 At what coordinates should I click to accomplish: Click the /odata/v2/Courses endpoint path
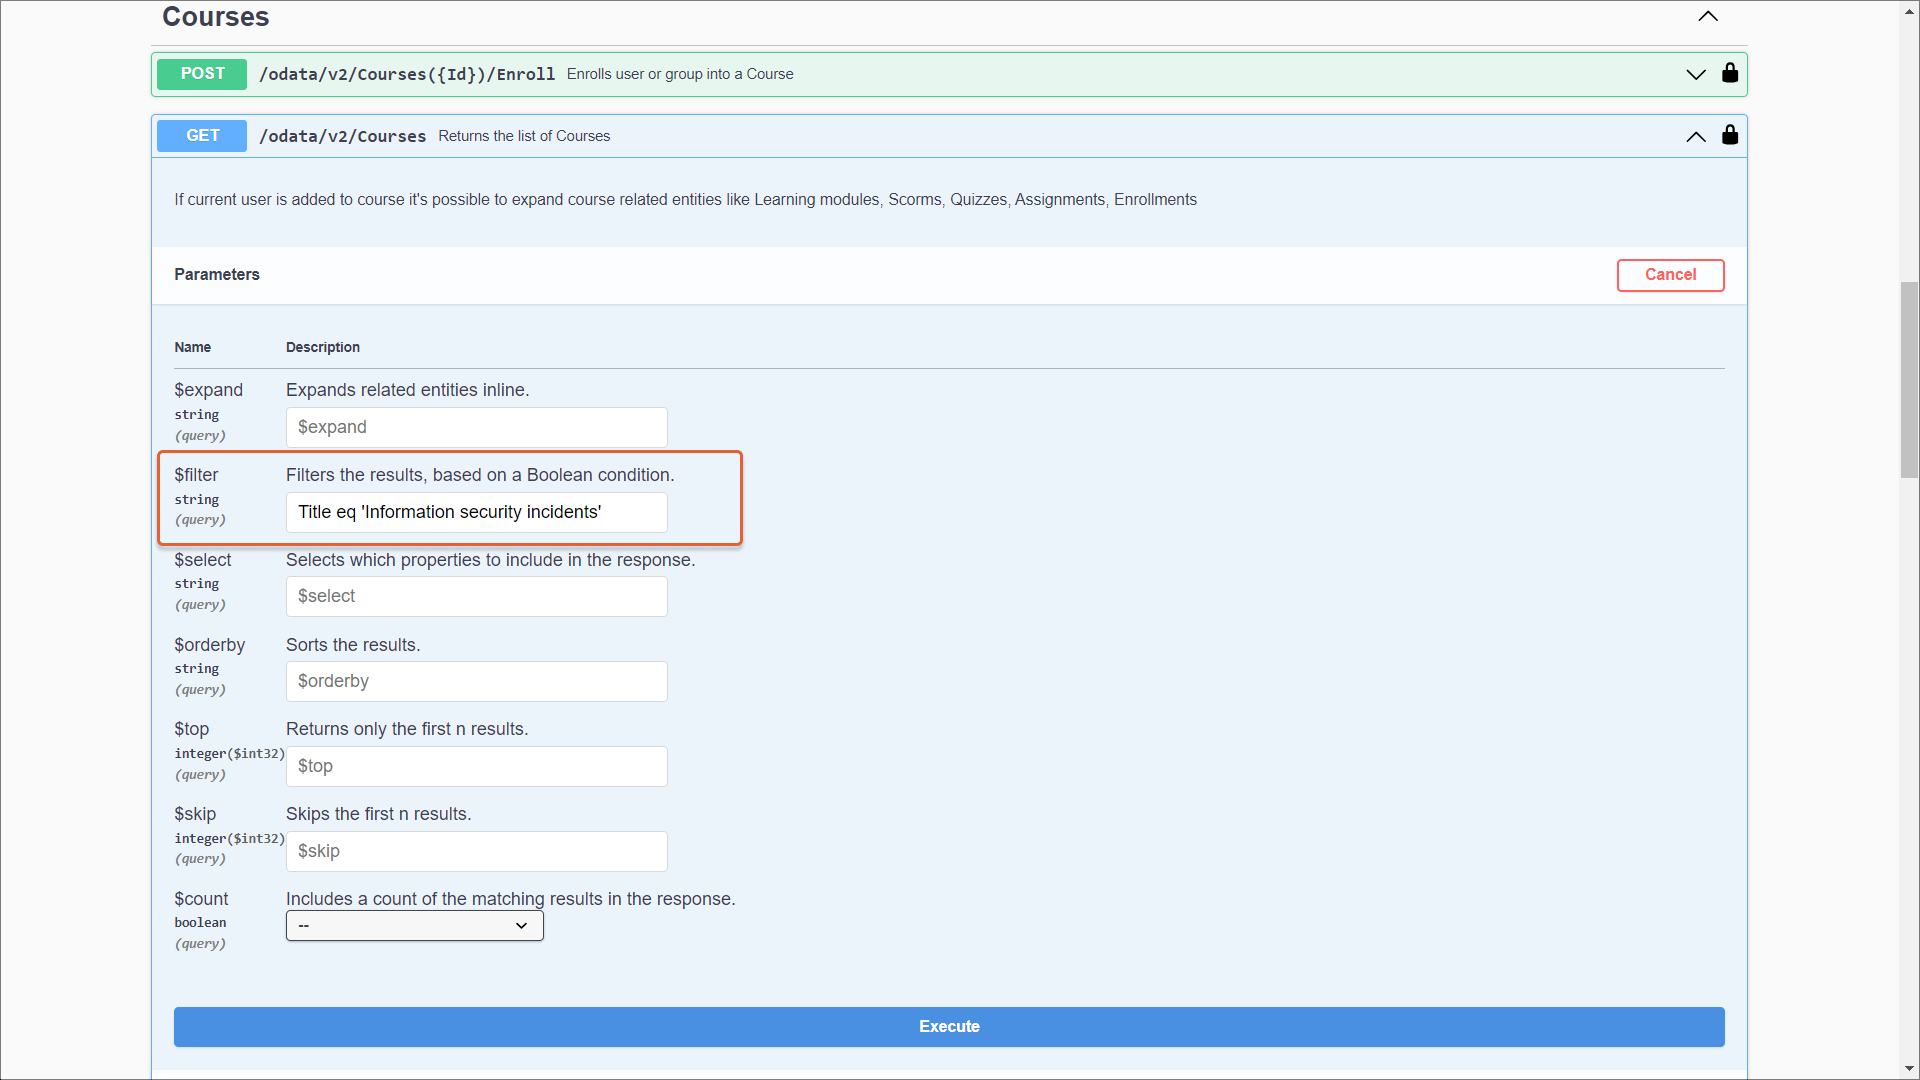click(342, 136)
